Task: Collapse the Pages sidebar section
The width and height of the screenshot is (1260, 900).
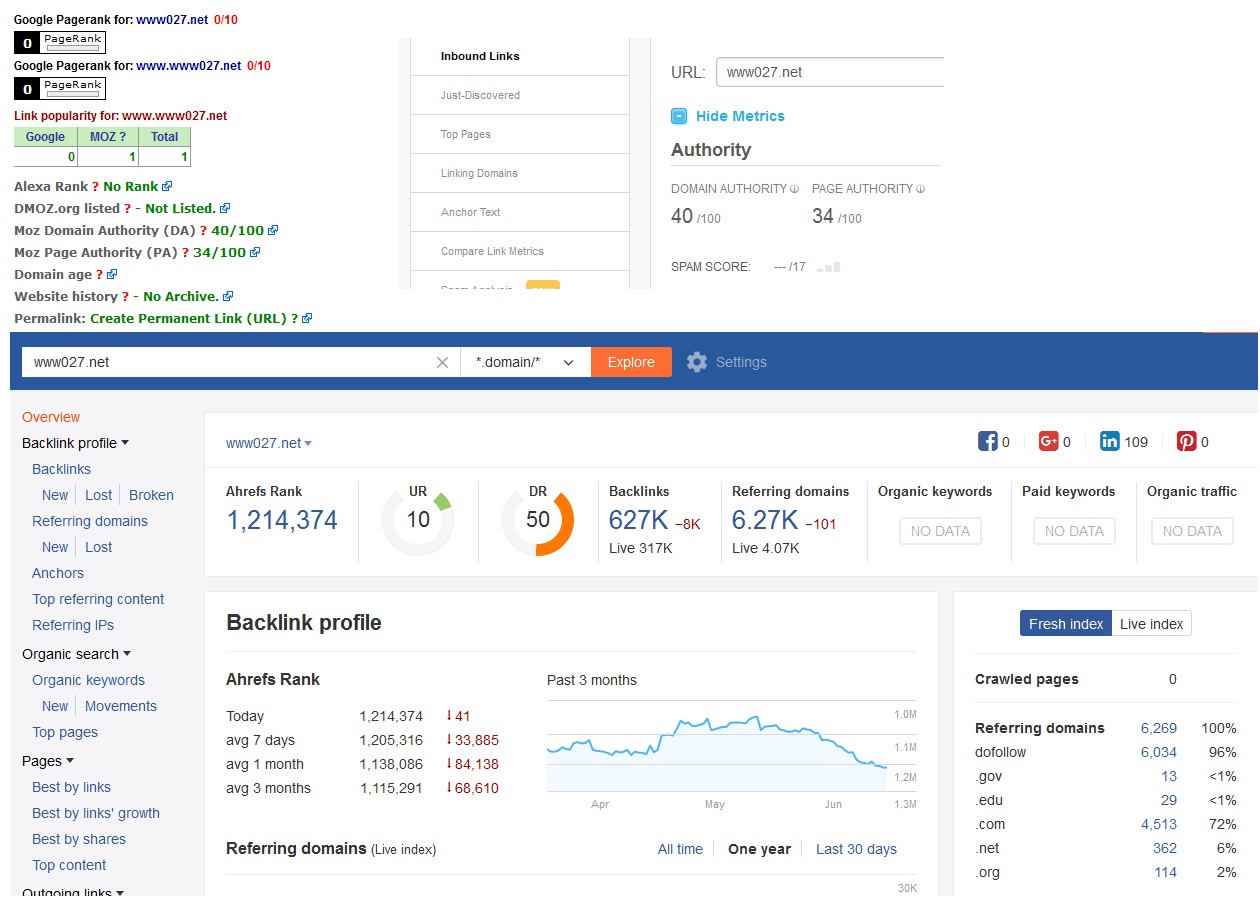Action: click(48, 761)
